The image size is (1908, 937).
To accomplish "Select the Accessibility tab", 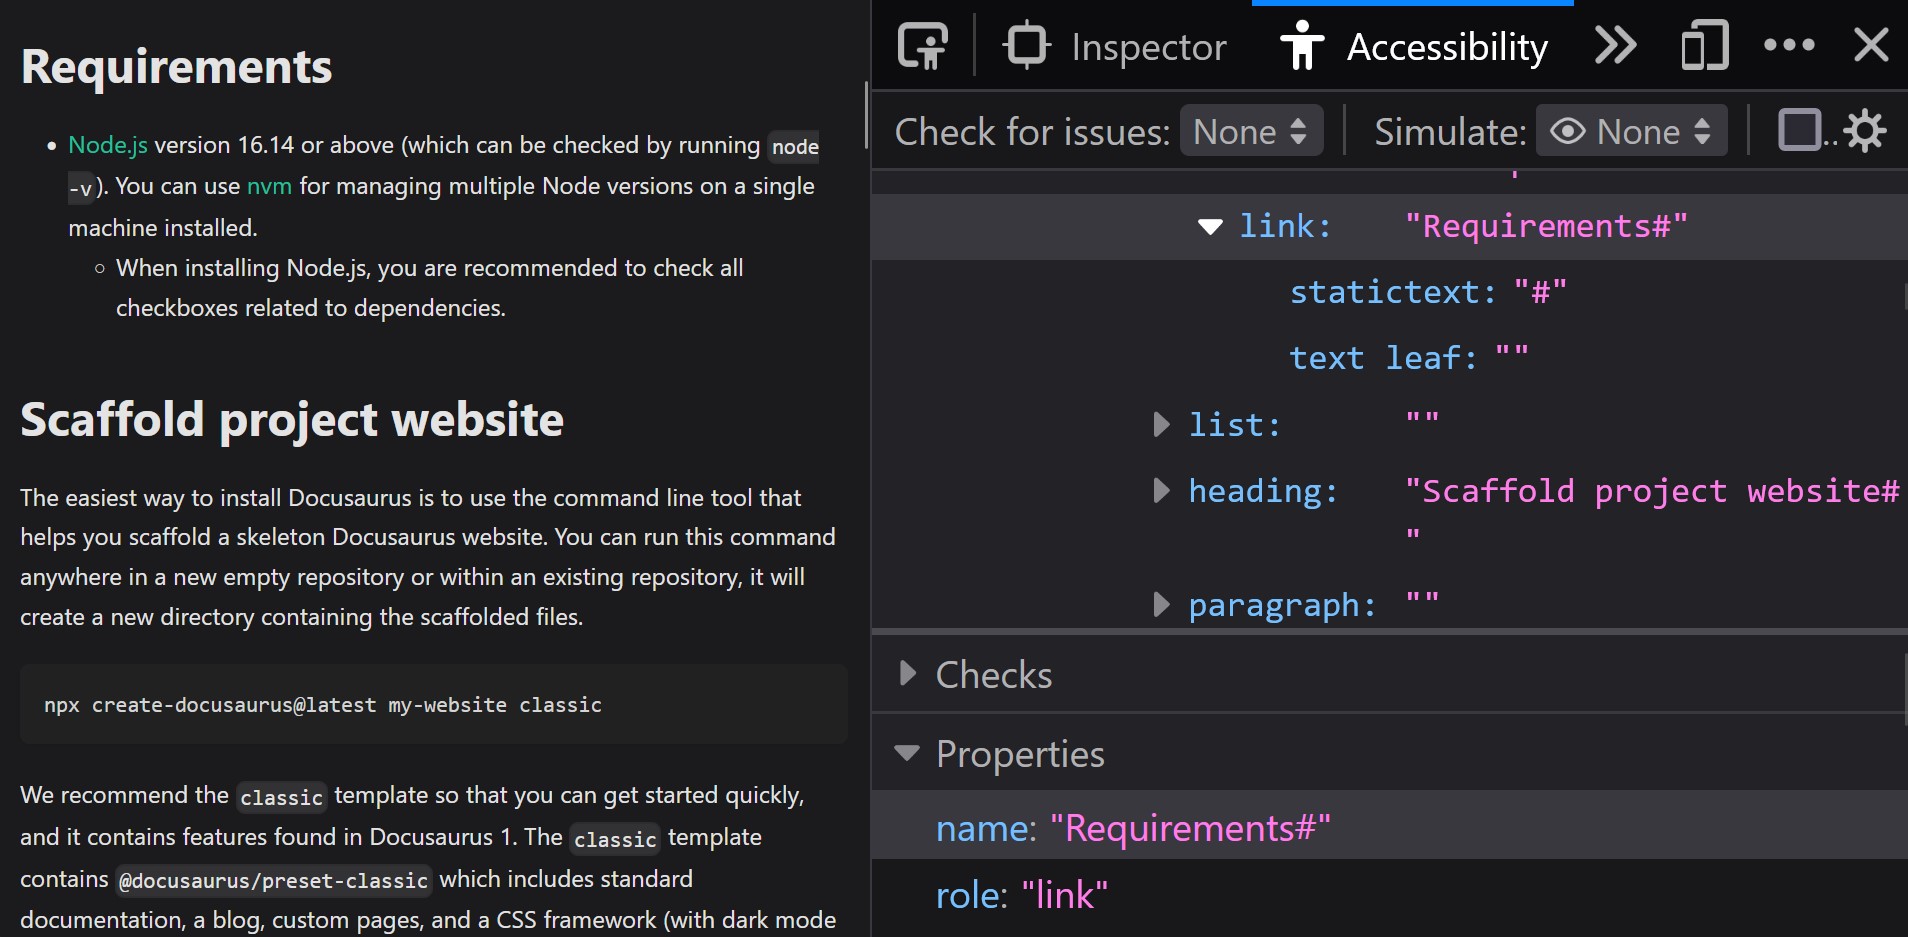I will point(1414,47).
